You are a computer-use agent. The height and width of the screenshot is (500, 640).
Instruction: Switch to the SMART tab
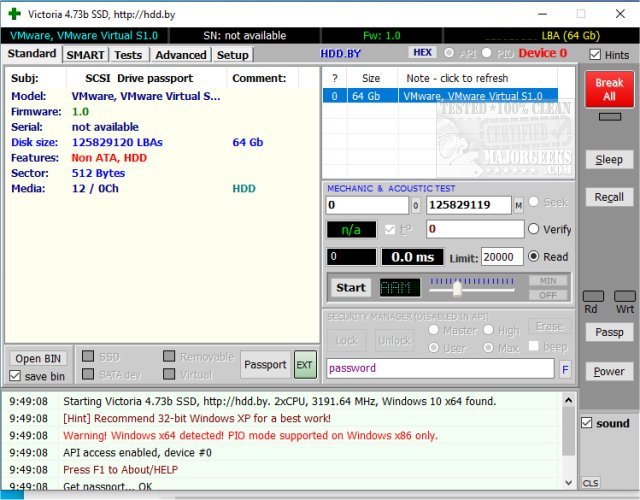click(x=85, y=55)
